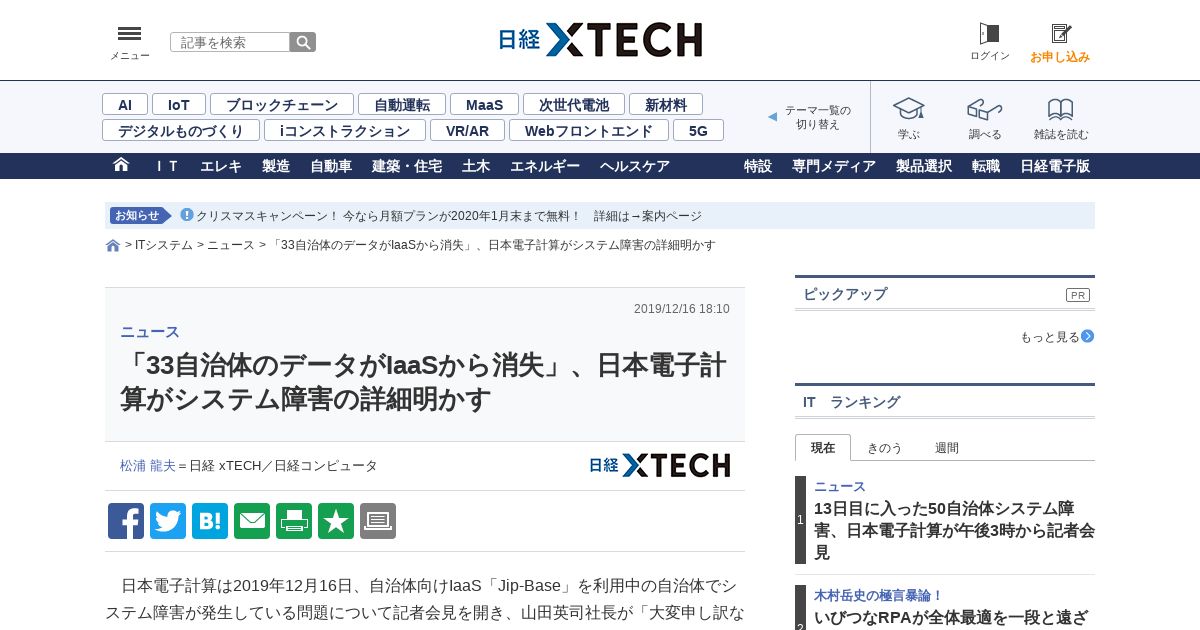The height and width of the screenshot is (630, 1200).
Task: Click the search magnifier button
Action: pyautogui.click(x=303, y=42)
